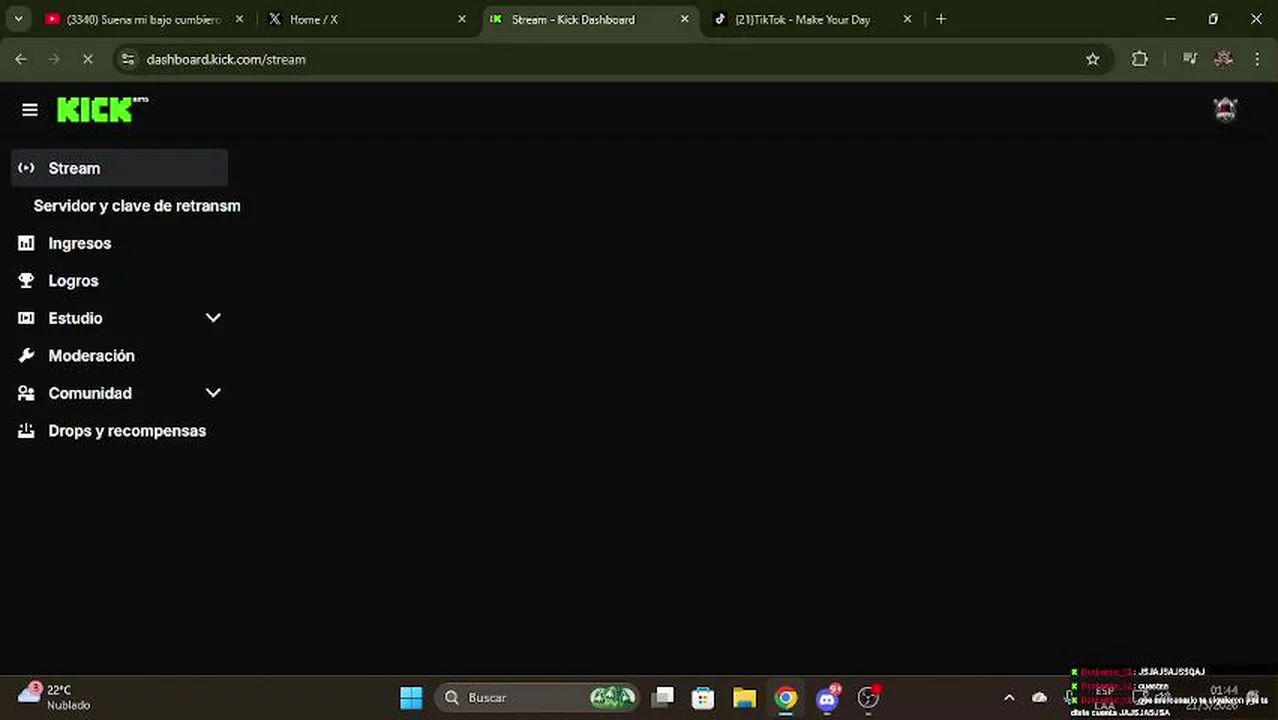Viewport: 1278px width, 720px height.
Task: Close the TikTok tab
Action: pyautogui.click(x=908, y=19)
